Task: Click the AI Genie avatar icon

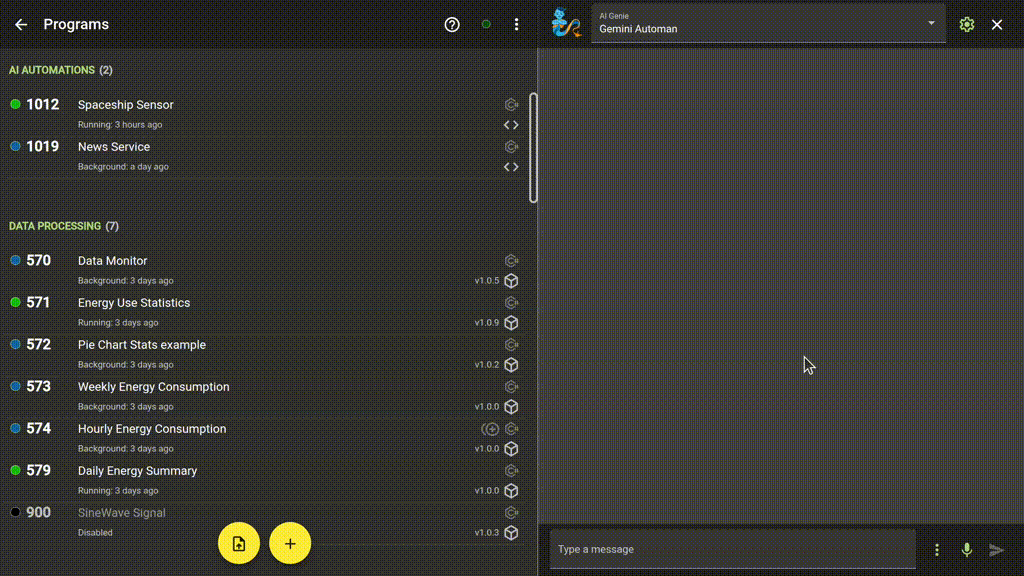Action: 566,24
